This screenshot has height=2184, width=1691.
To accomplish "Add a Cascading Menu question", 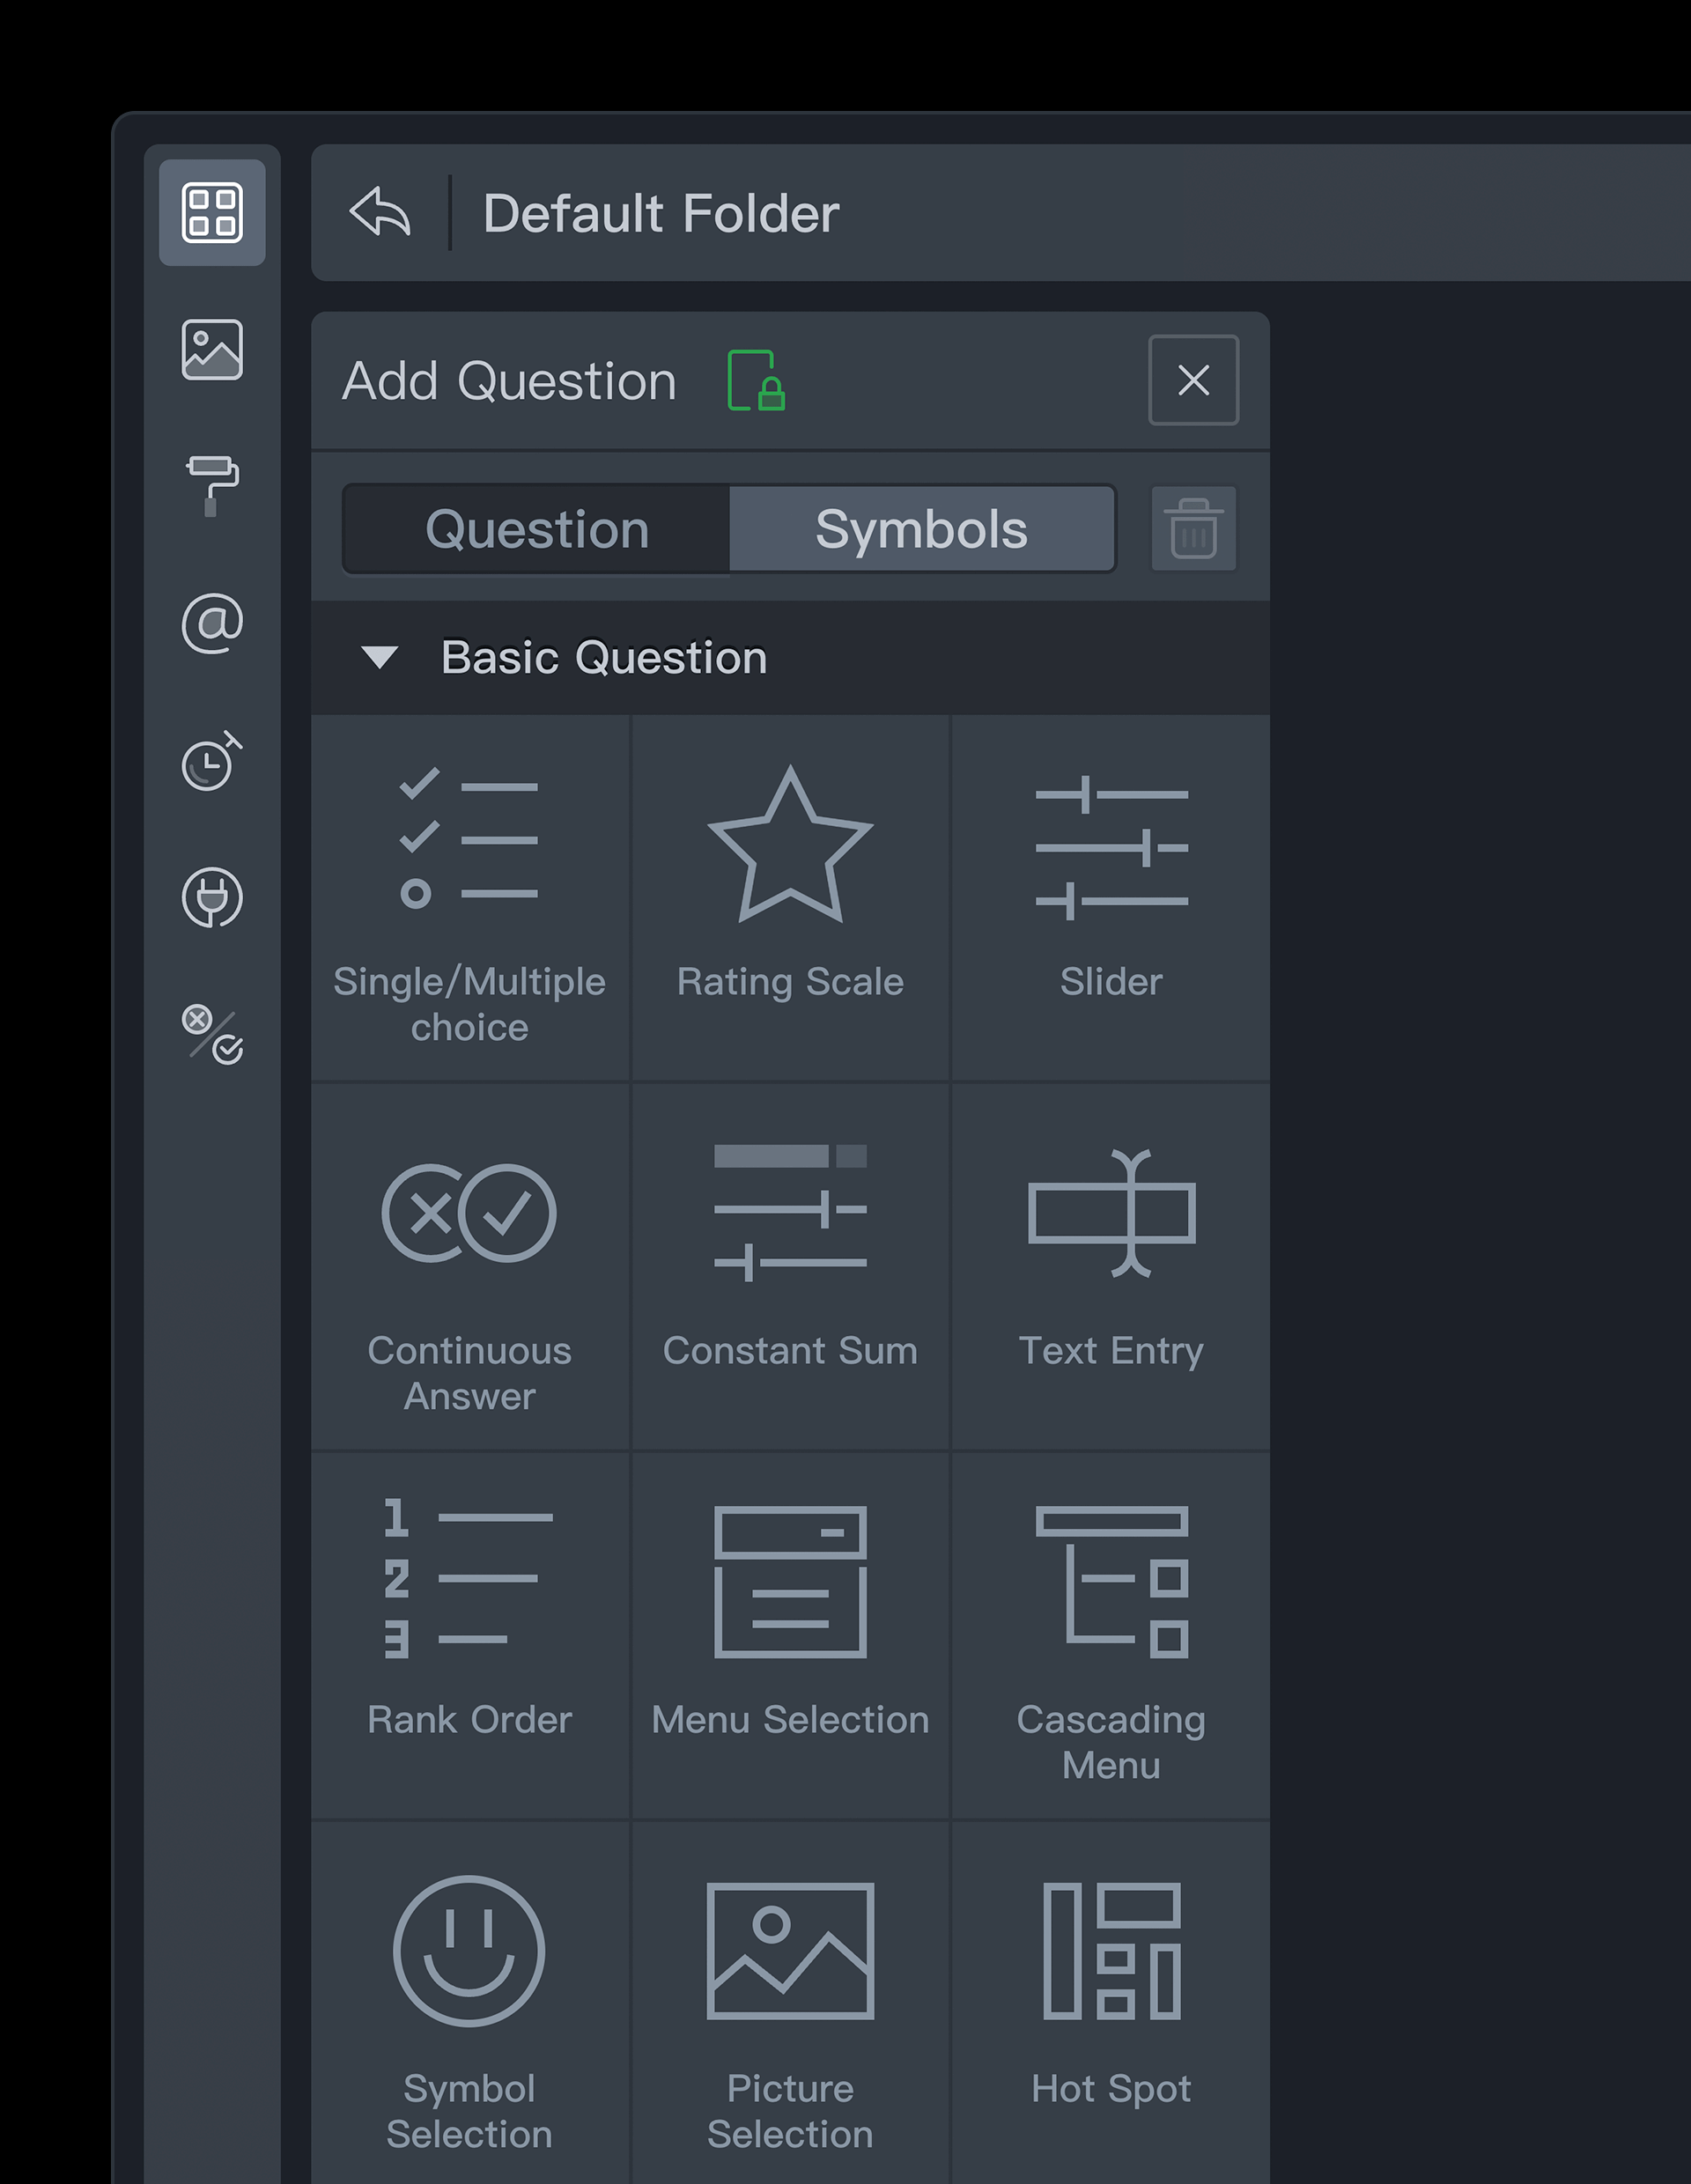I will (1111, 1636).
